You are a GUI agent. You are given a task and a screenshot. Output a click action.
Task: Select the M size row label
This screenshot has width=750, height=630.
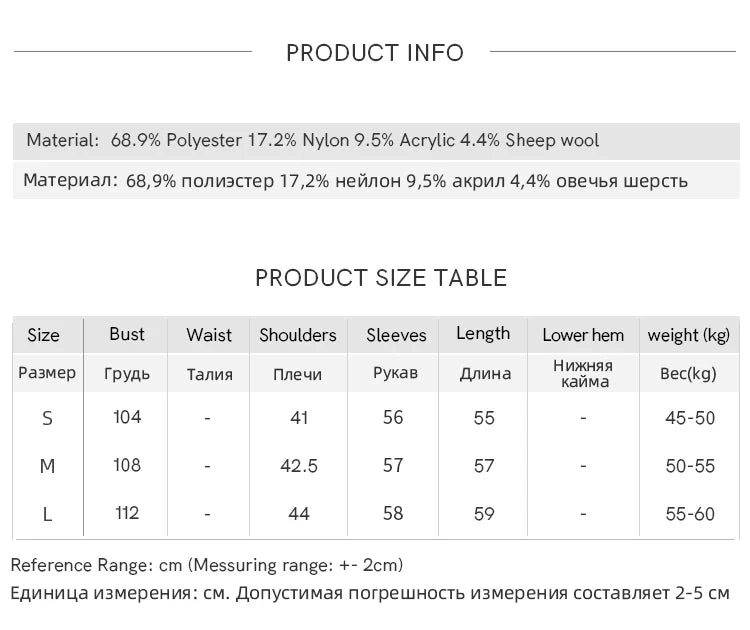pos(47,466)
